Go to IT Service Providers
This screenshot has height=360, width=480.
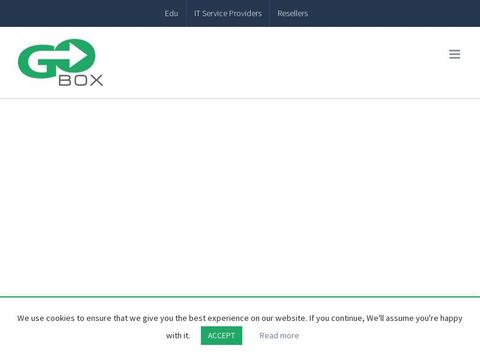[x=228, y=13]
